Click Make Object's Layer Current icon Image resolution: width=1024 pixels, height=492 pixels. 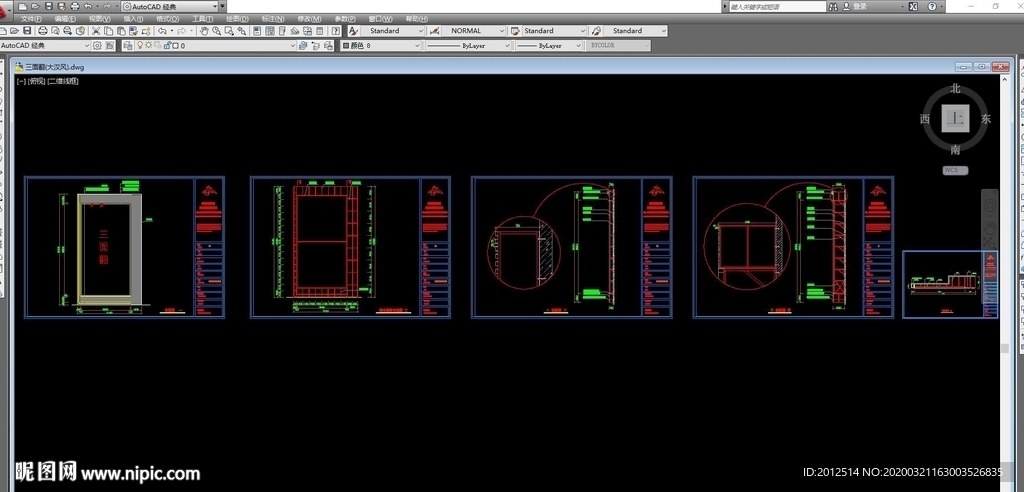(302, 46)
